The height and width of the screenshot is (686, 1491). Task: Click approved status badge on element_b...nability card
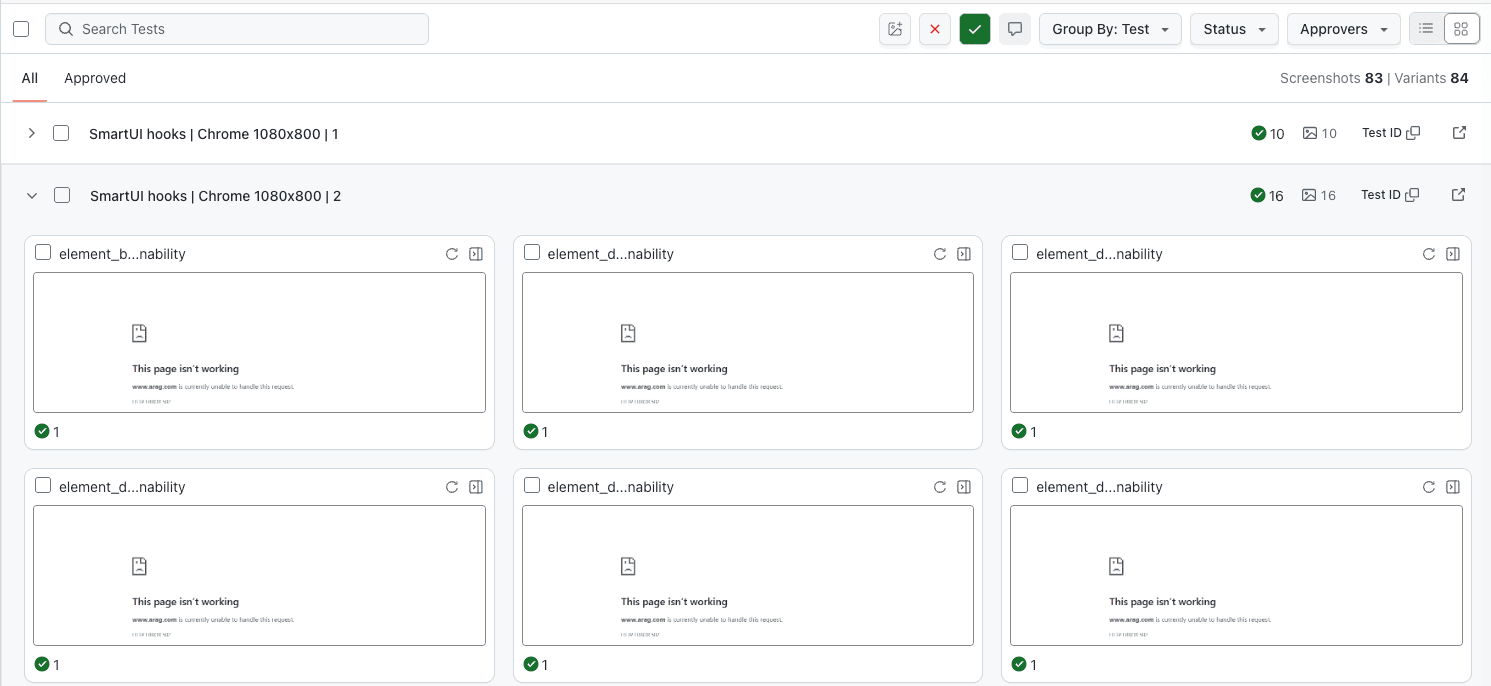click(42, 431)
